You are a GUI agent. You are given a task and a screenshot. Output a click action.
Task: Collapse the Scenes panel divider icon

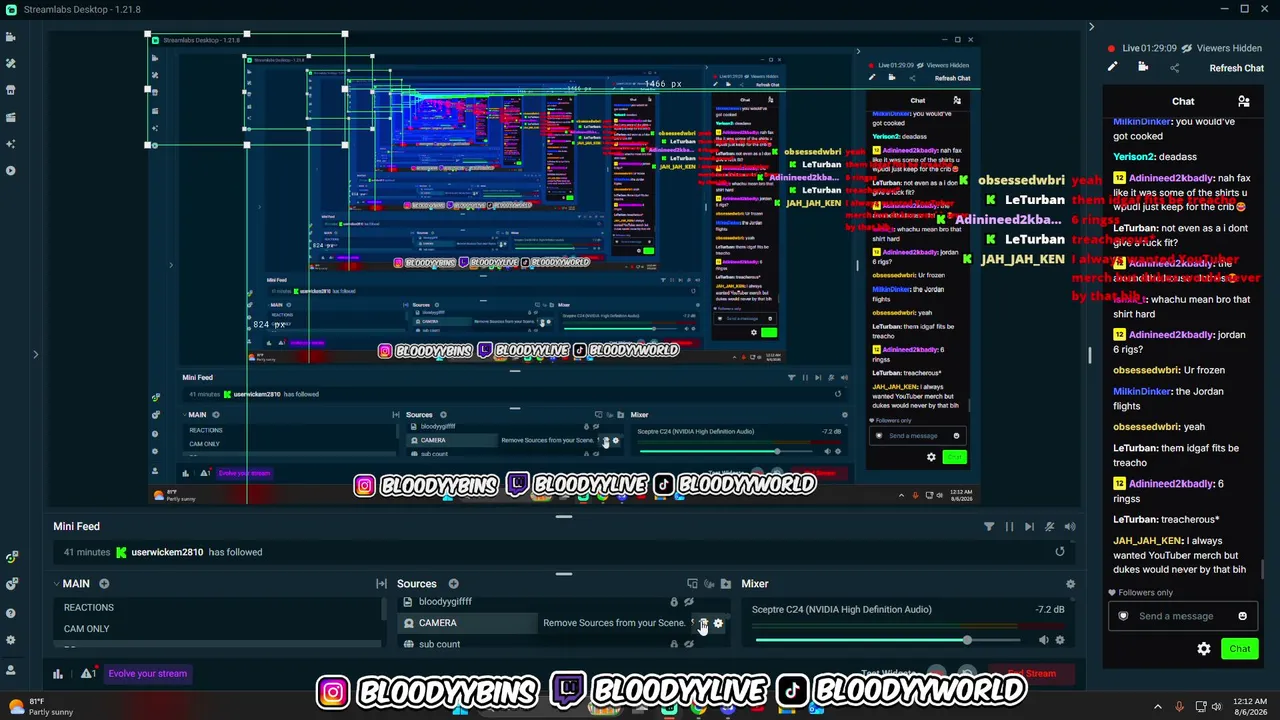(381, 584)
